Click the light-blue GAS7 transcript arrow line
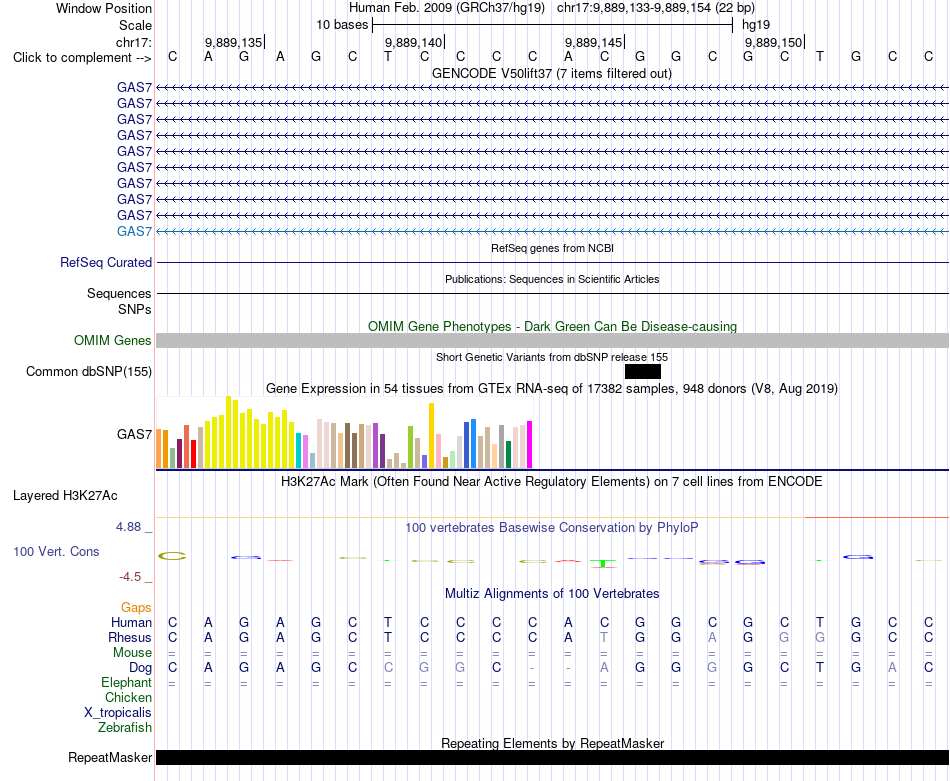Viewport: 950px width, 781px height. pyautogui.click(x=552, y=231)
